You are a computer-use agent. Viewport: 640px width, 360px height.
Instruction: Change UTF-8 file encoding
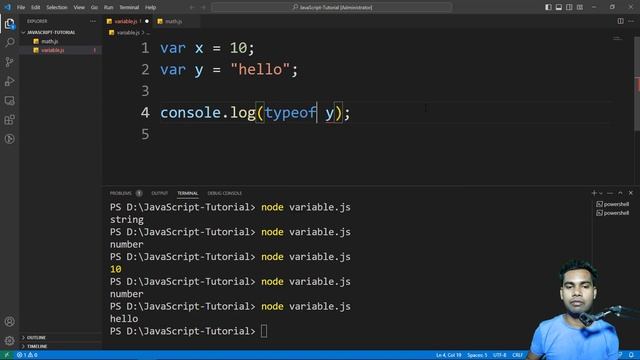(x=500, y=355)
